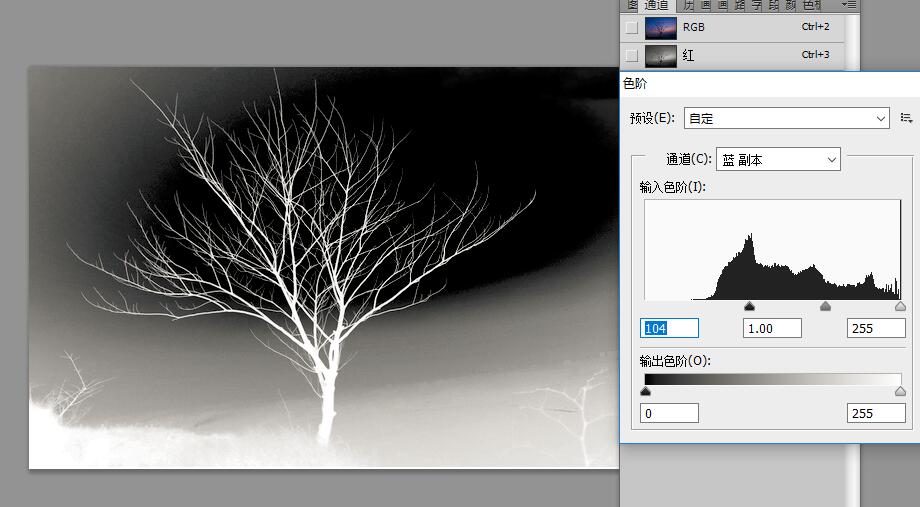Select the 红 channel thumbnail
Screen dimensions: 920x507
(660, 56)
